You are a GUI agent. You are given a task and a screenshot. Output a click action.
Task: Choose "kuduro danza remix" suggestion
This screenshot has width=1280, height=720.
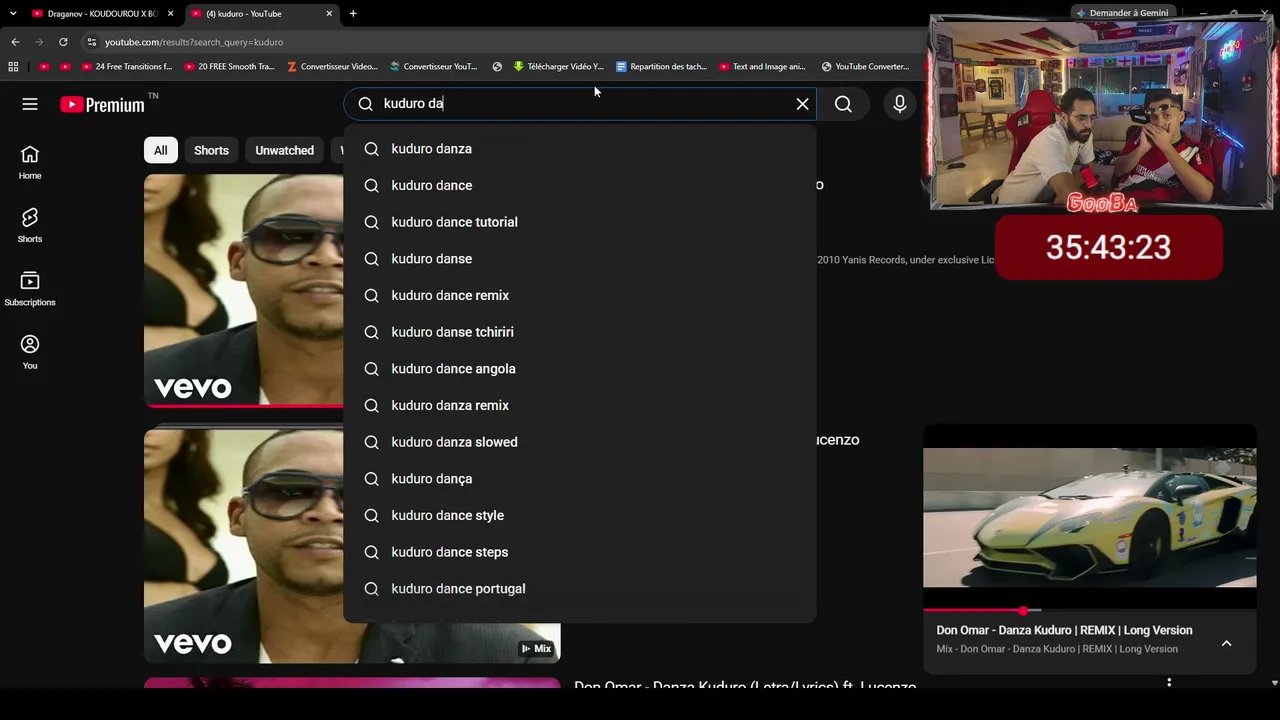[580, 405]
